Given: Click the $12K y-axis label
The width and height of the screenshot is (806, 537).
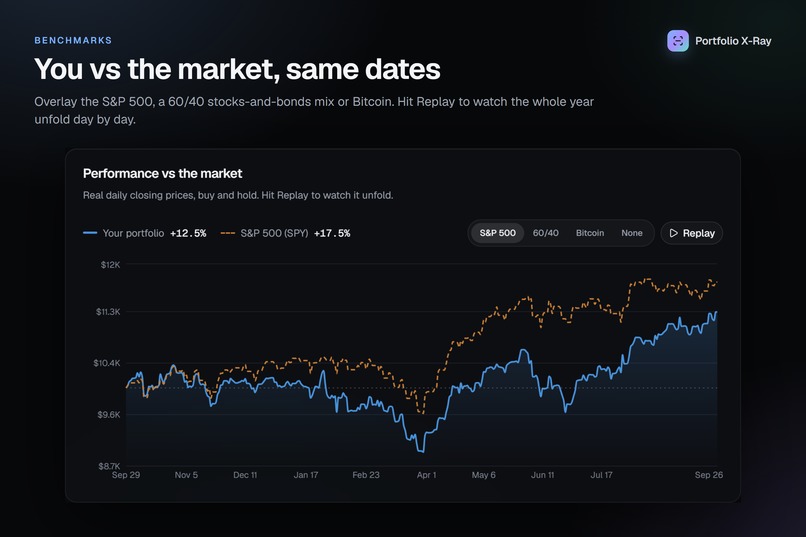Looking at the screenshot, I should 110,265.
